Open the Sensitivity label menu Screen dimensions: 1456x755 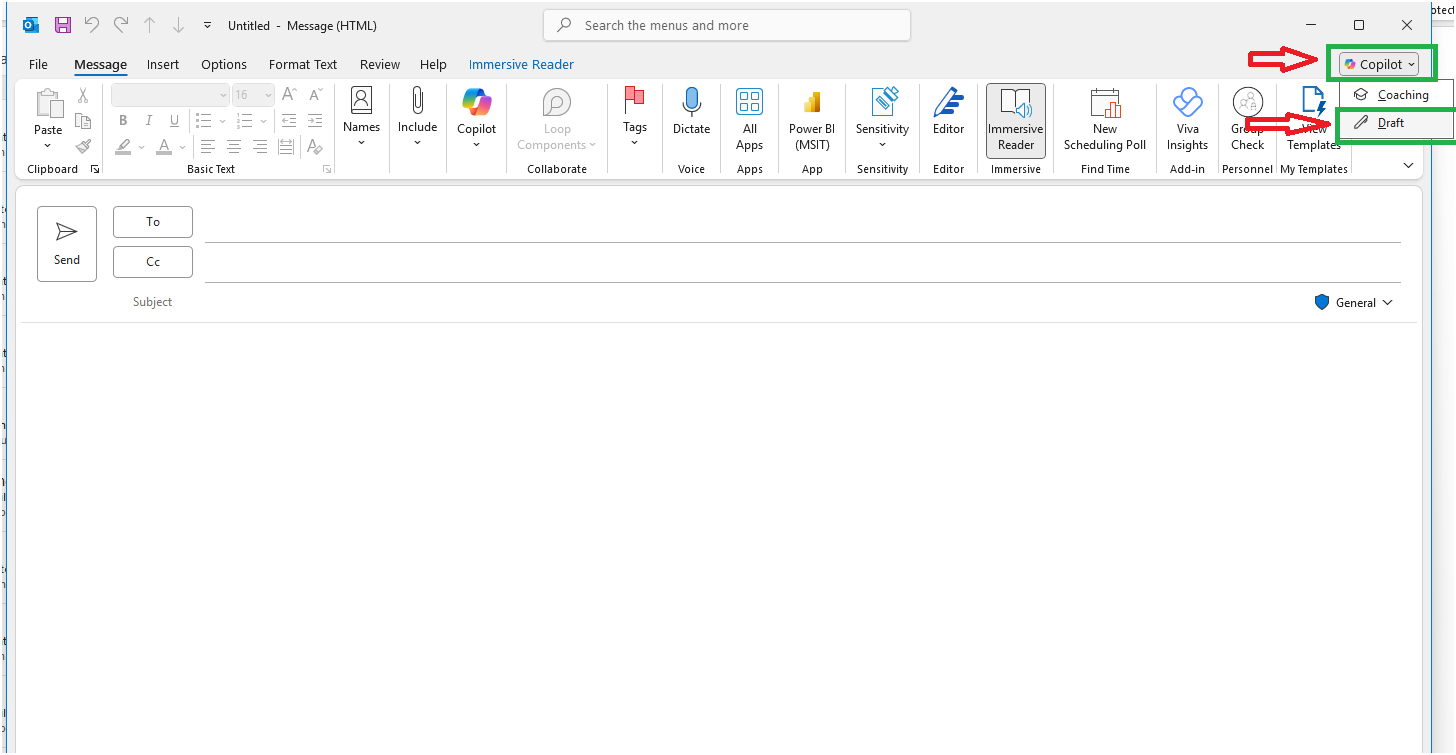tap(882, 118)
